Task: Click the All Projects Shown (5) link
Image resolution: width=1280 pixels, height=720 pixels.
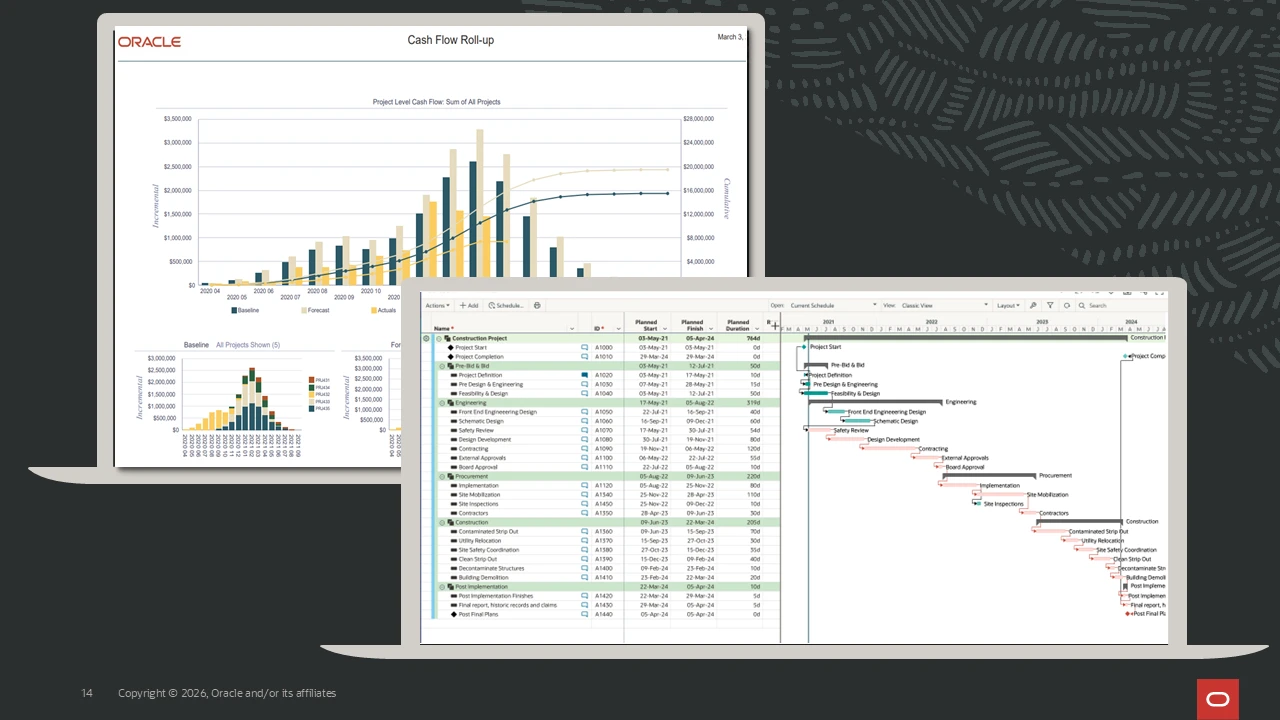Action: pos(248,345)
